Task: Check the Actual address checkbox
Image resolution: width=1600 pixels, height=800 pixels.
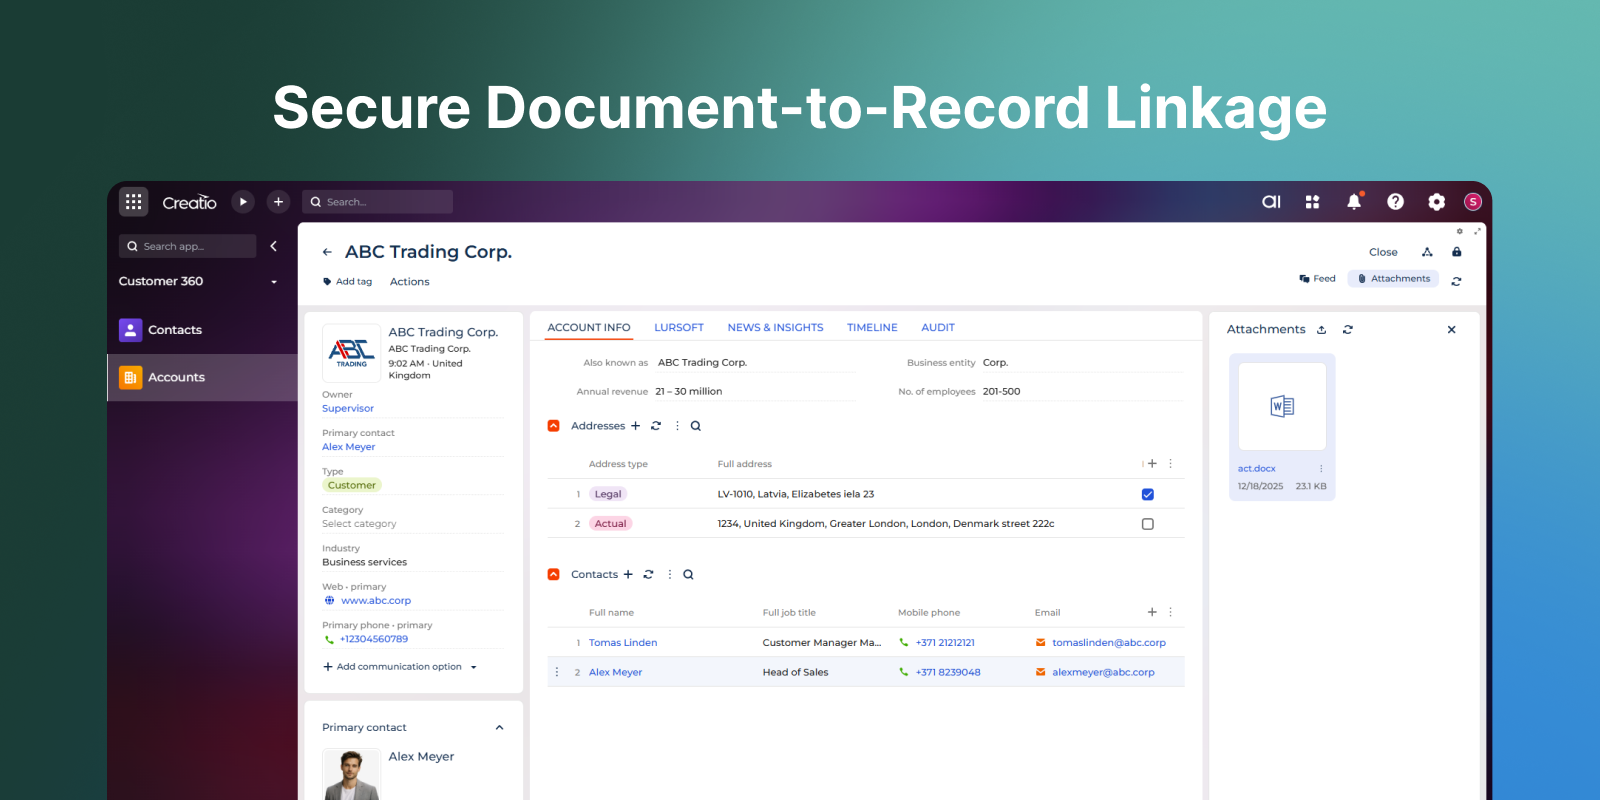Action: point(1147,524)
